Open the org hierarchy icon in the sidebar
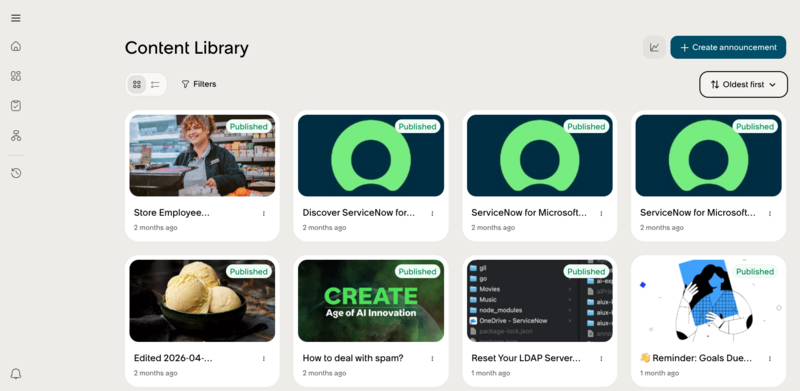The height and width of the screenshot is (391, 800). pos(16,136)
